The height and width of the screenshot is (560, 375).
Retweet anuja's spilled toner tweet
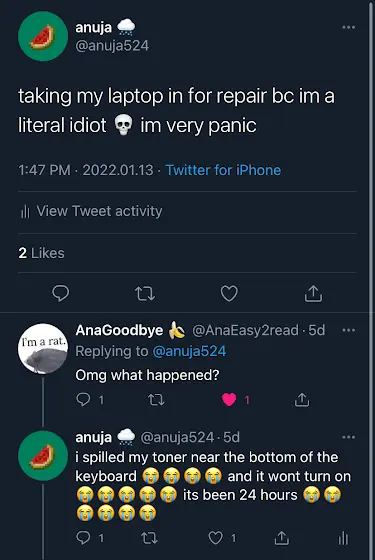pyautogui.click(x=149, y=538)
